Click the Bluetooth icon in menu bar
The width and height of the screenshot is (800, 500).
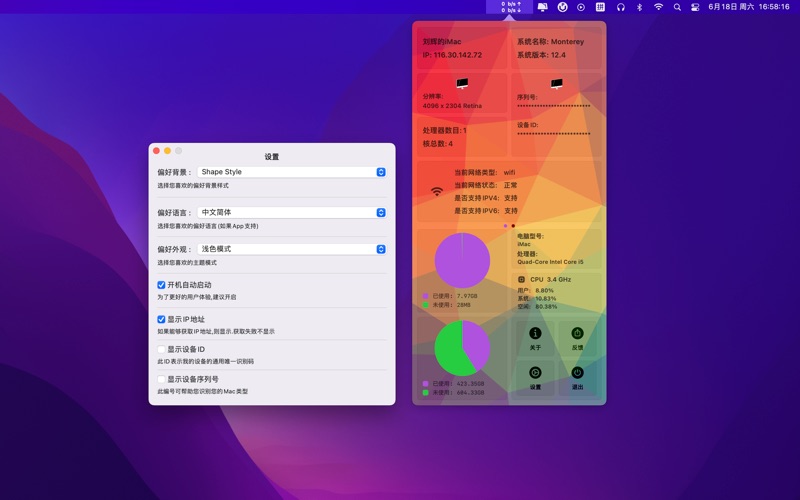pyautogui.click(x=639, y=7)
